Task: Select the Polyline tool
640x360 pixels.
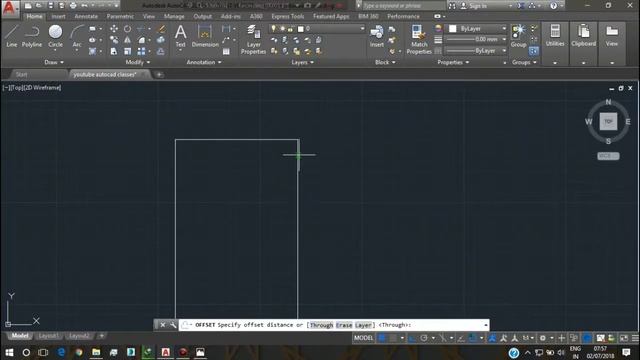Action: (x=31, y=36)
